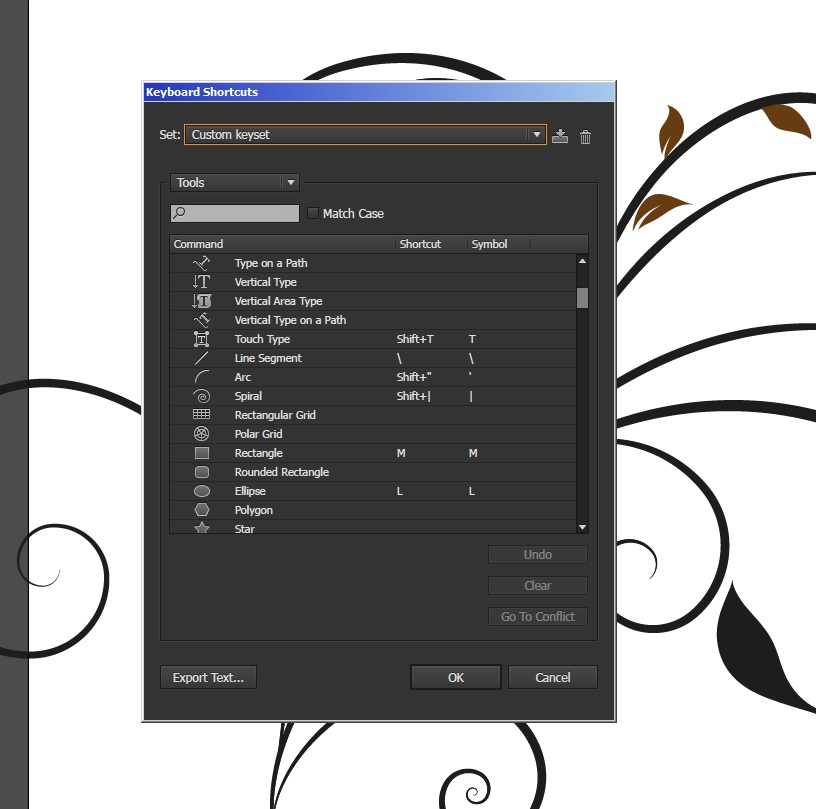Select the M shortcut cell for Rectangle
The width and height of the screenshot is (816, 809).
(x=401, y=453)
